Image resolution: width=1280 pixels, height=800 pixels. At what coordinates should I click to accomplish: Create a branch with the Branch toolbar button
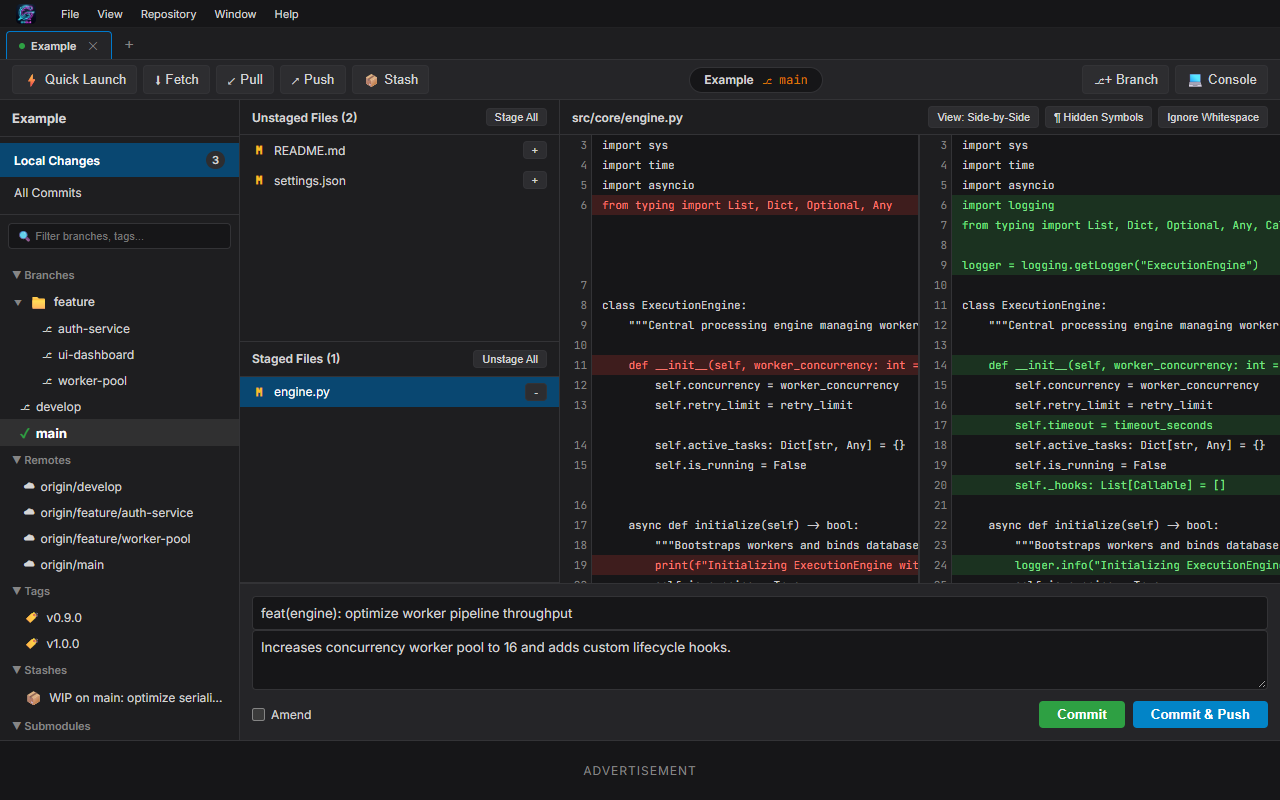[1126, 80]
